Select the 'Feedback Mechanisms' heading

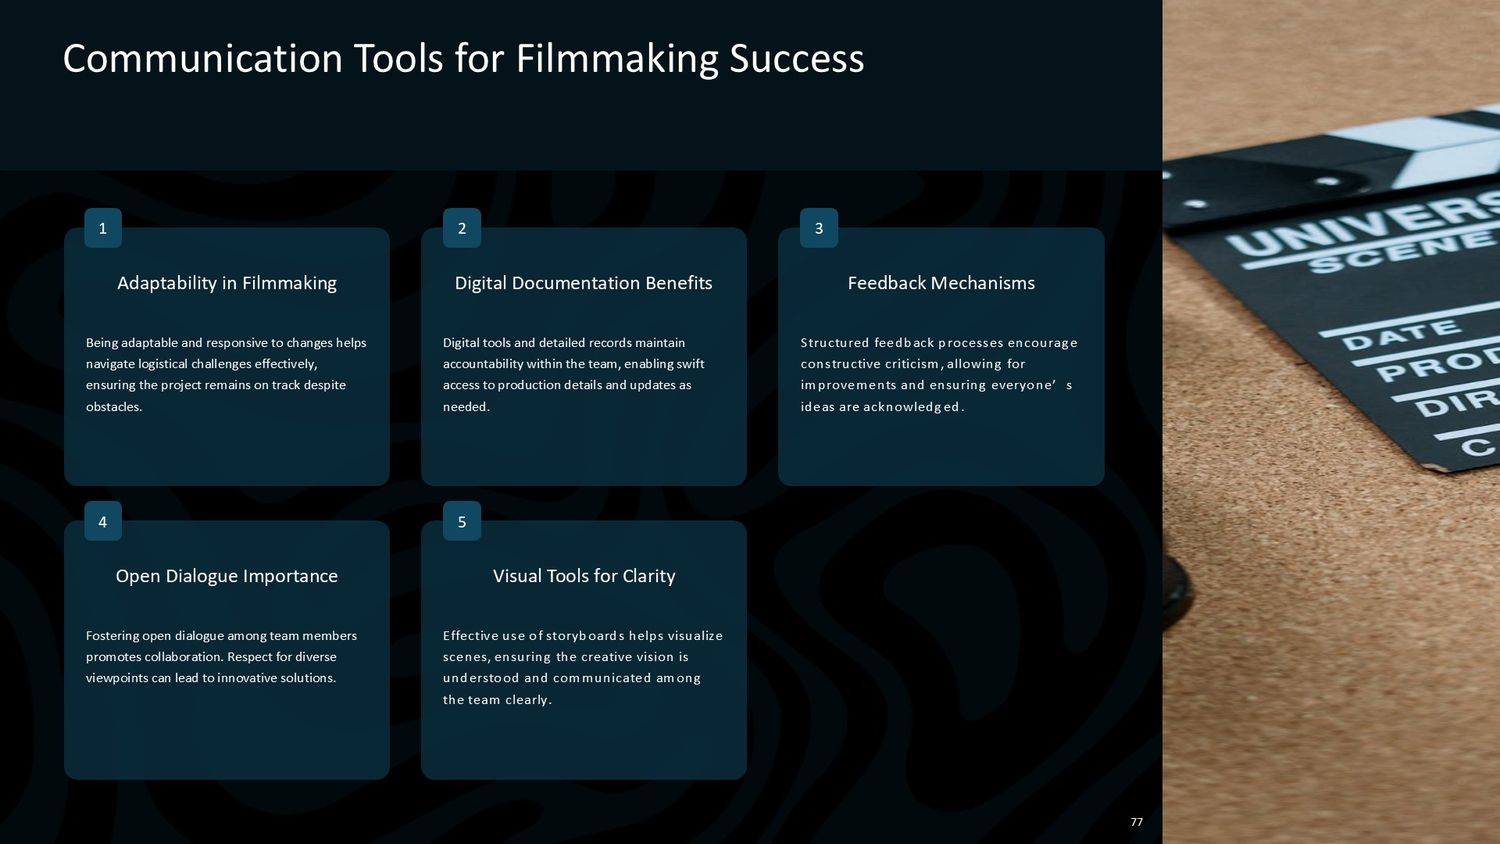[941, 283]
